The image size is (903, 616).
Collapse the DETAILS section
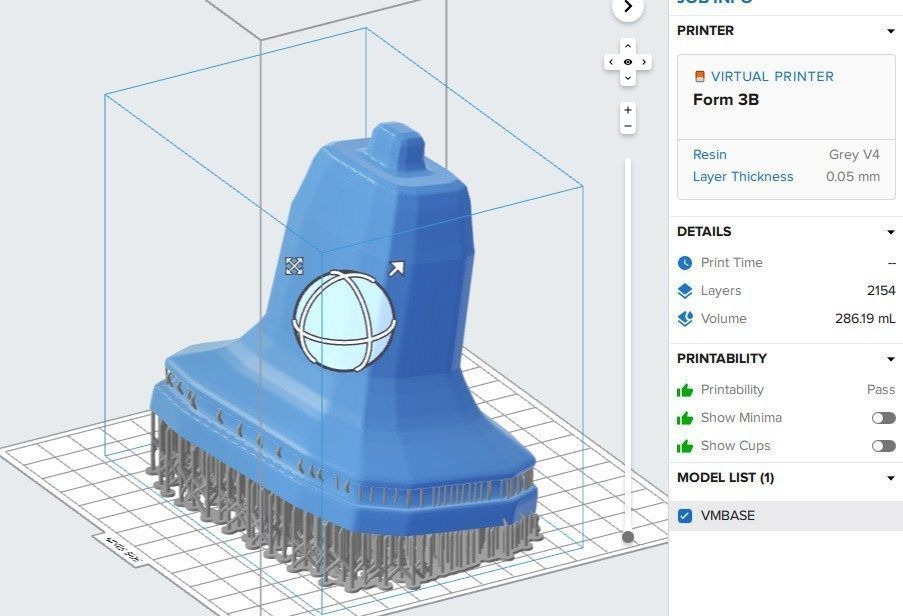[x=890, y=232]
